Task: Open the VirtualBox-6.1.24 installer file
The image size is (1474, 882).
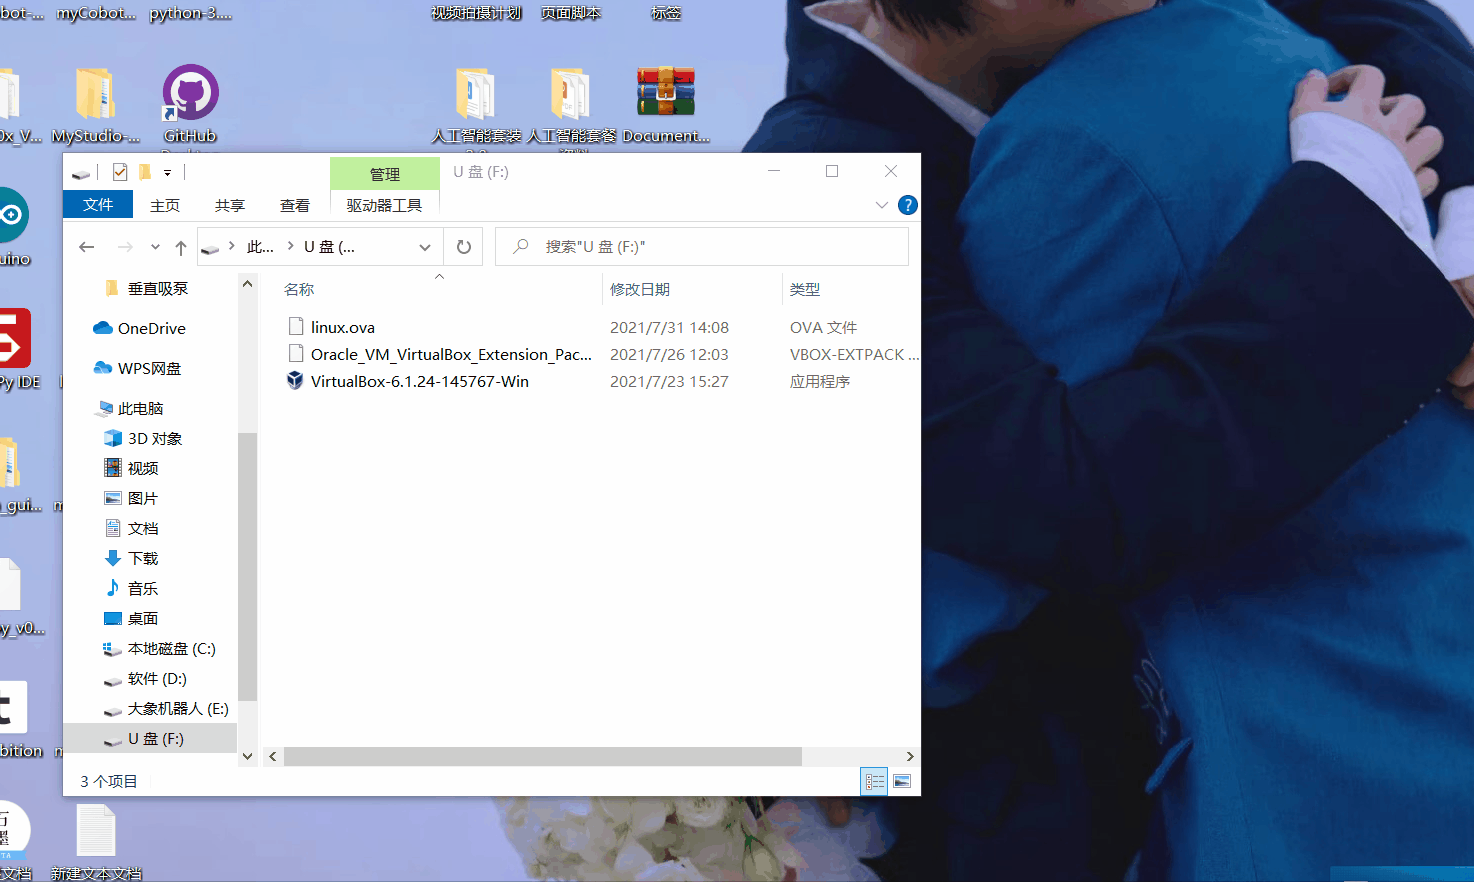Action: coord(419,381)
